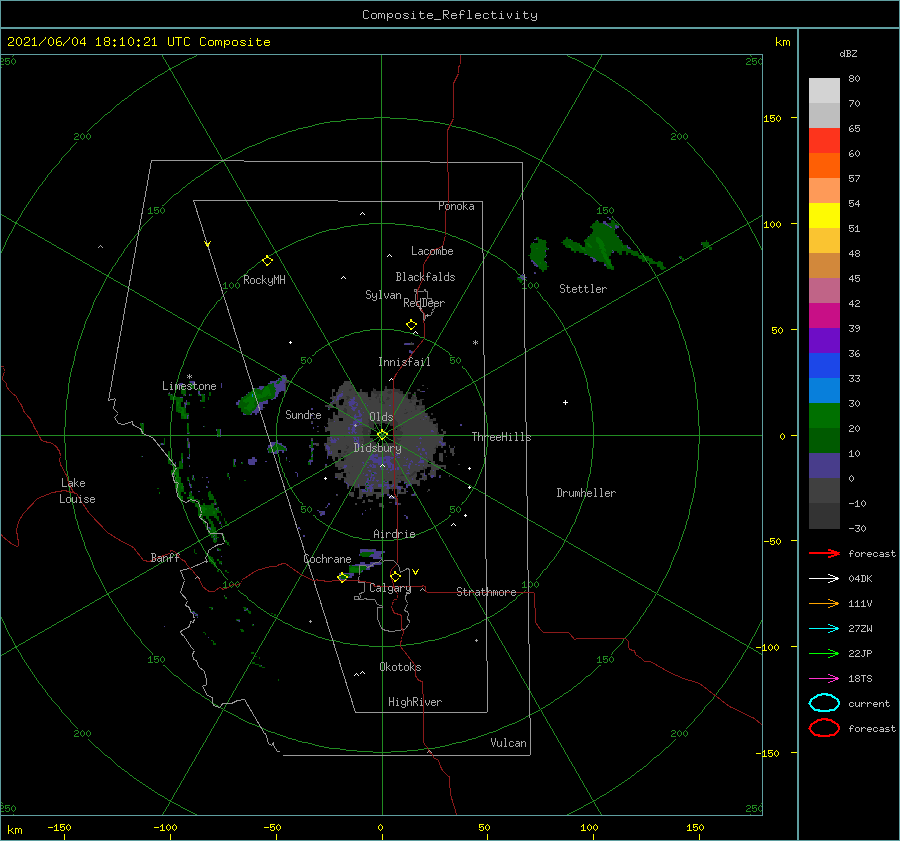Click the Sundre label
The width and height of the screenshot is (900, 841).
(303, 414)
